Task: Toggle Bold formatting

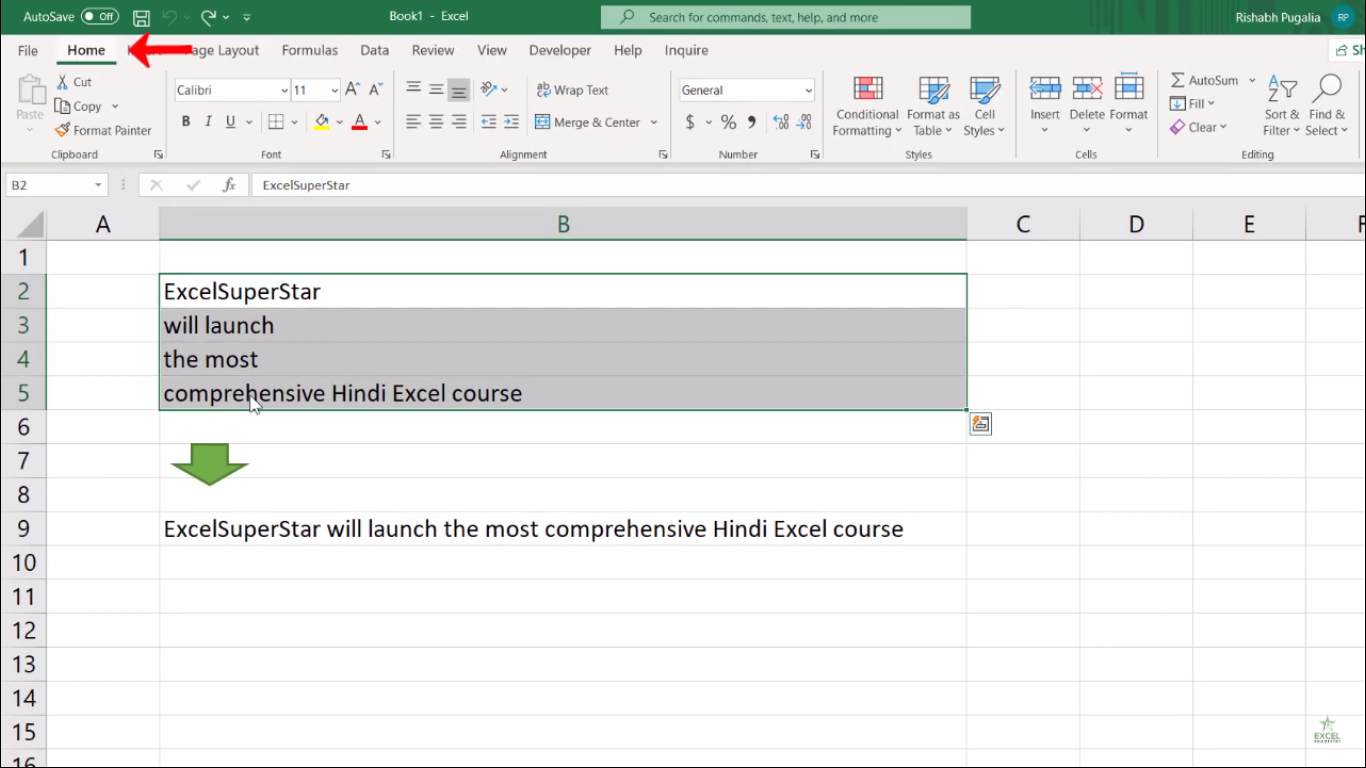Action: (186, 122)
